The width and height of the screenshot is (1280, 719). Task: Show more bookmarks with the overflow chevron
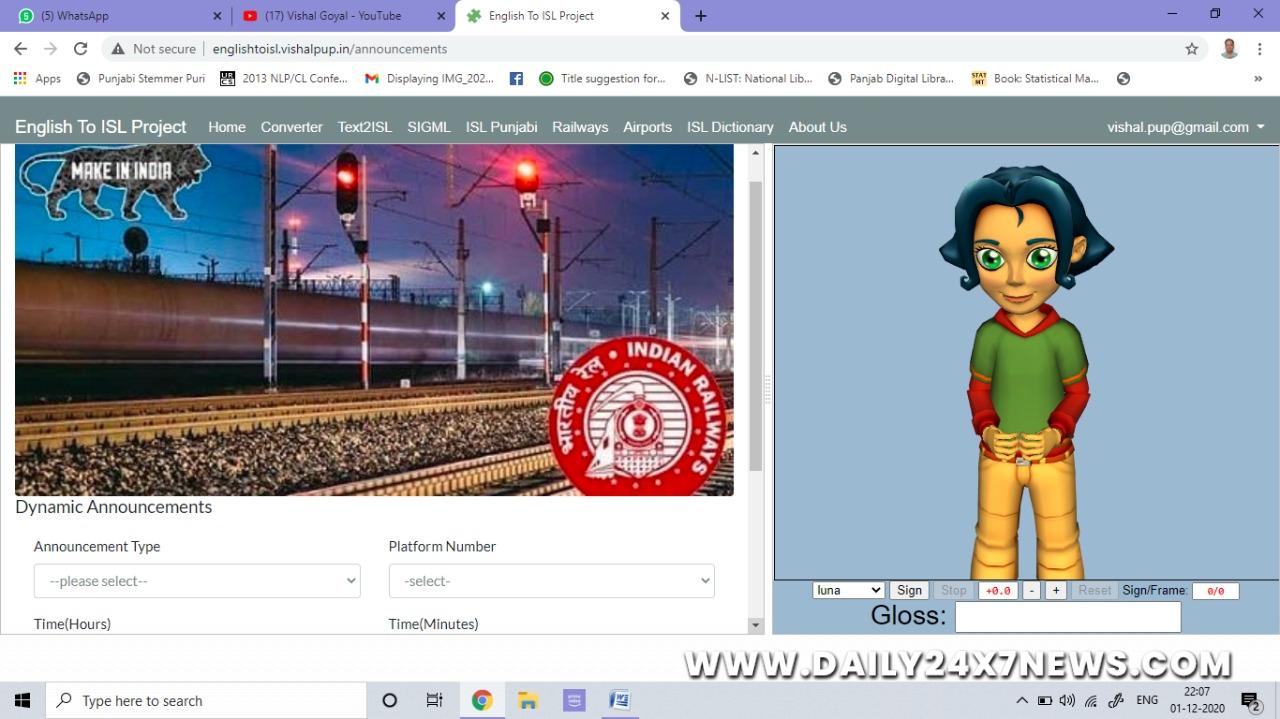click(1258, 78)
